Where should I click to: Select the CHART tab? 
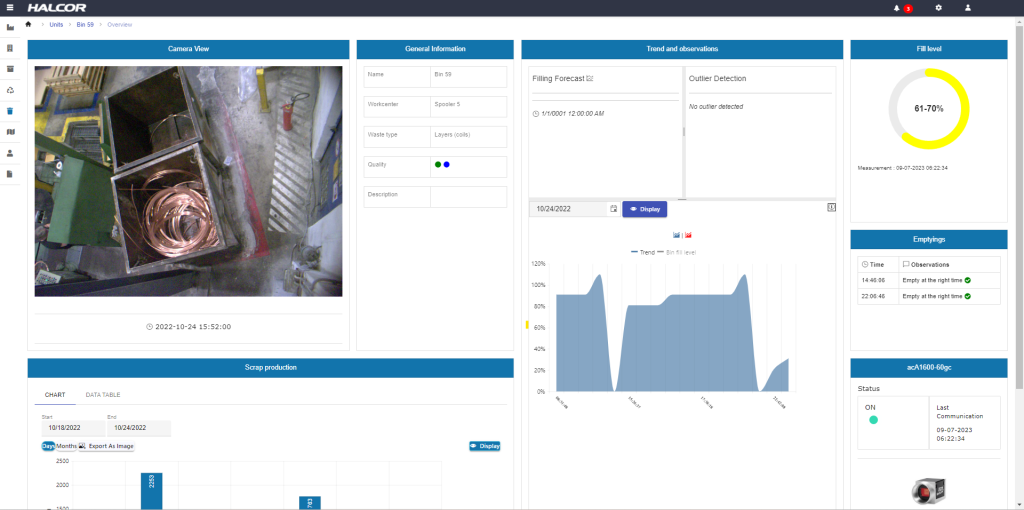point(55,395)
